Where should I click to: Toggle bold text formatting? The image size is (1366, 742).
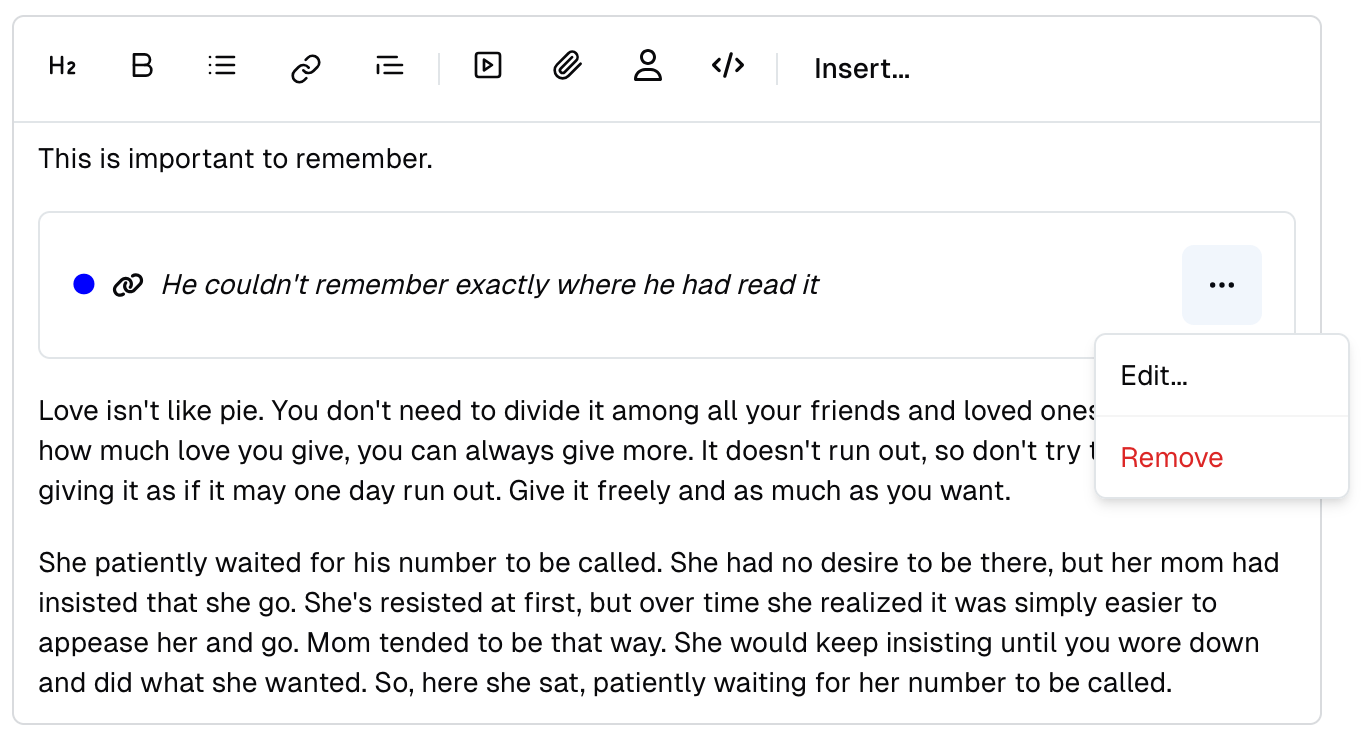point(142,67)
